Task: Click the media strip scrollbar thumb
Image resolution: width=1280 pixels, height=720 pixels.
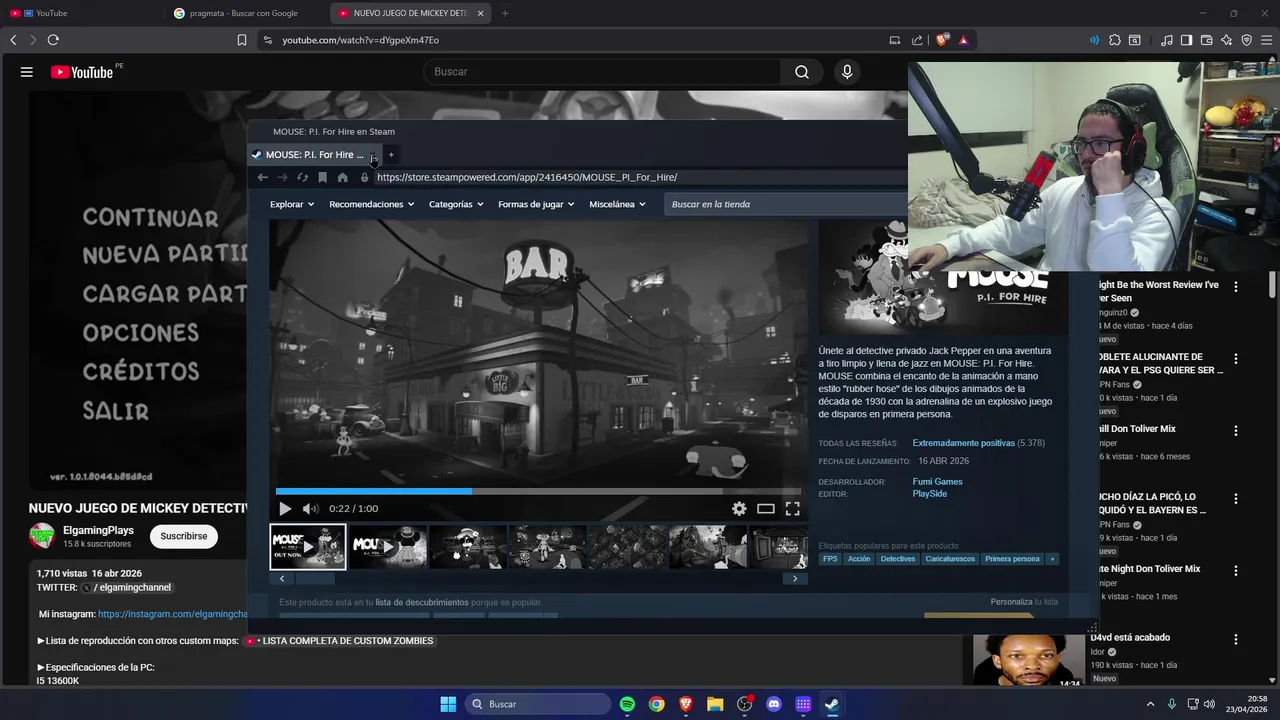Action: (314, 578)
